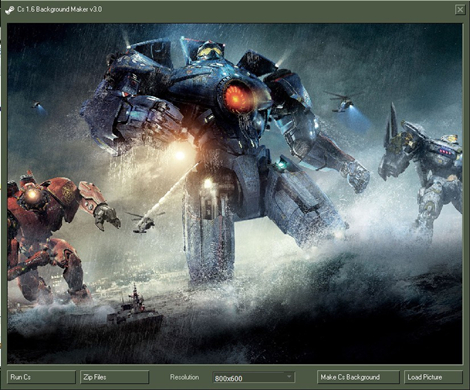This screenshot has height=390, width=470.
Task: Open the Resolution 800x600 dropdown
Action: tap(253, 377)
